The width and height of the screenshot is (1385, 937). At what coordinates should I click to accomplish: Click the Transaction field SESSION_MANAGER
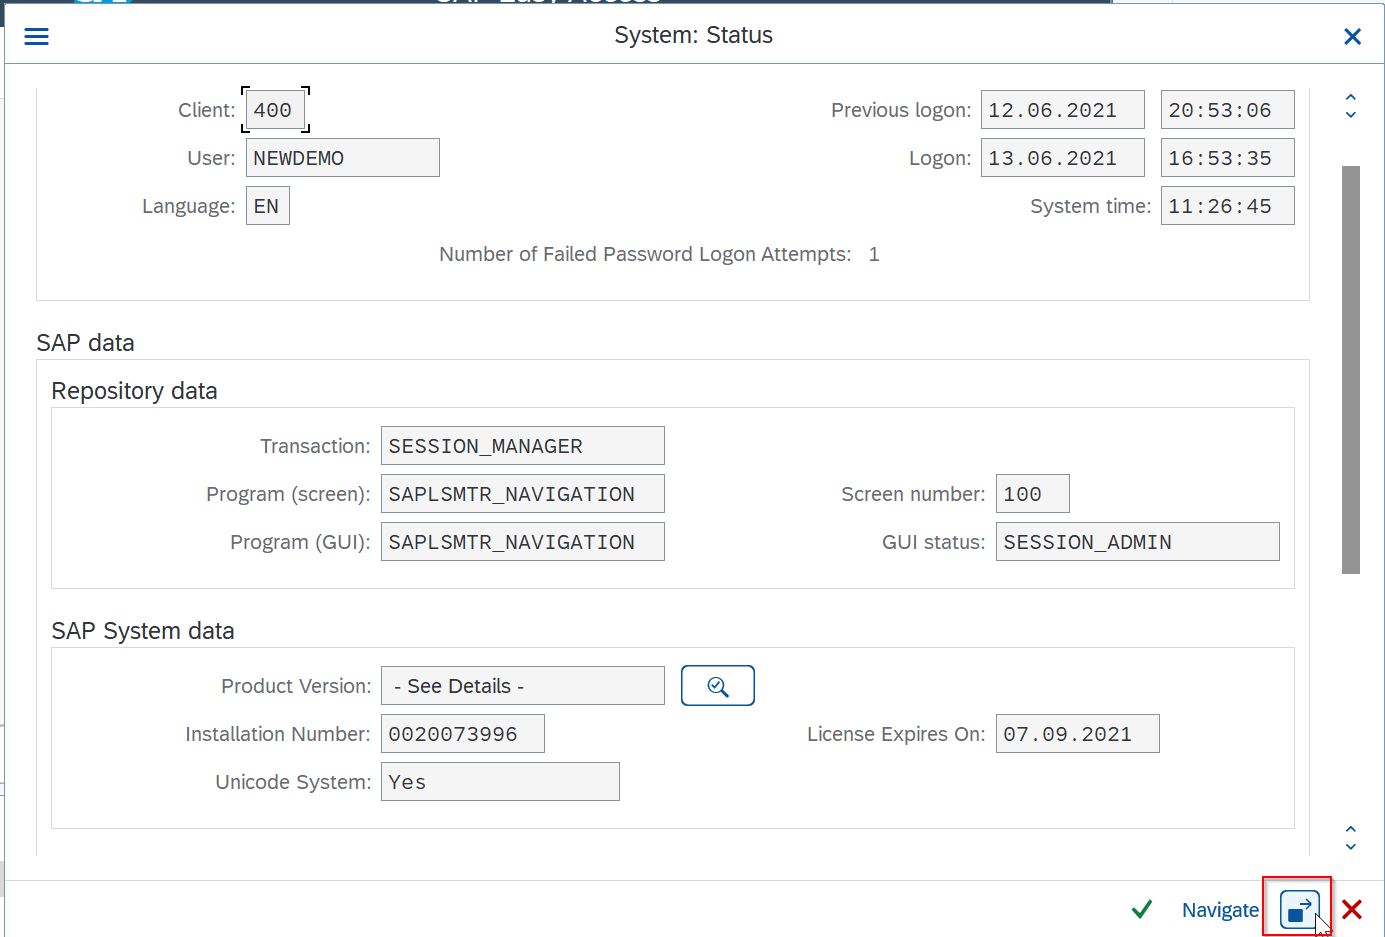pos(522,446)
